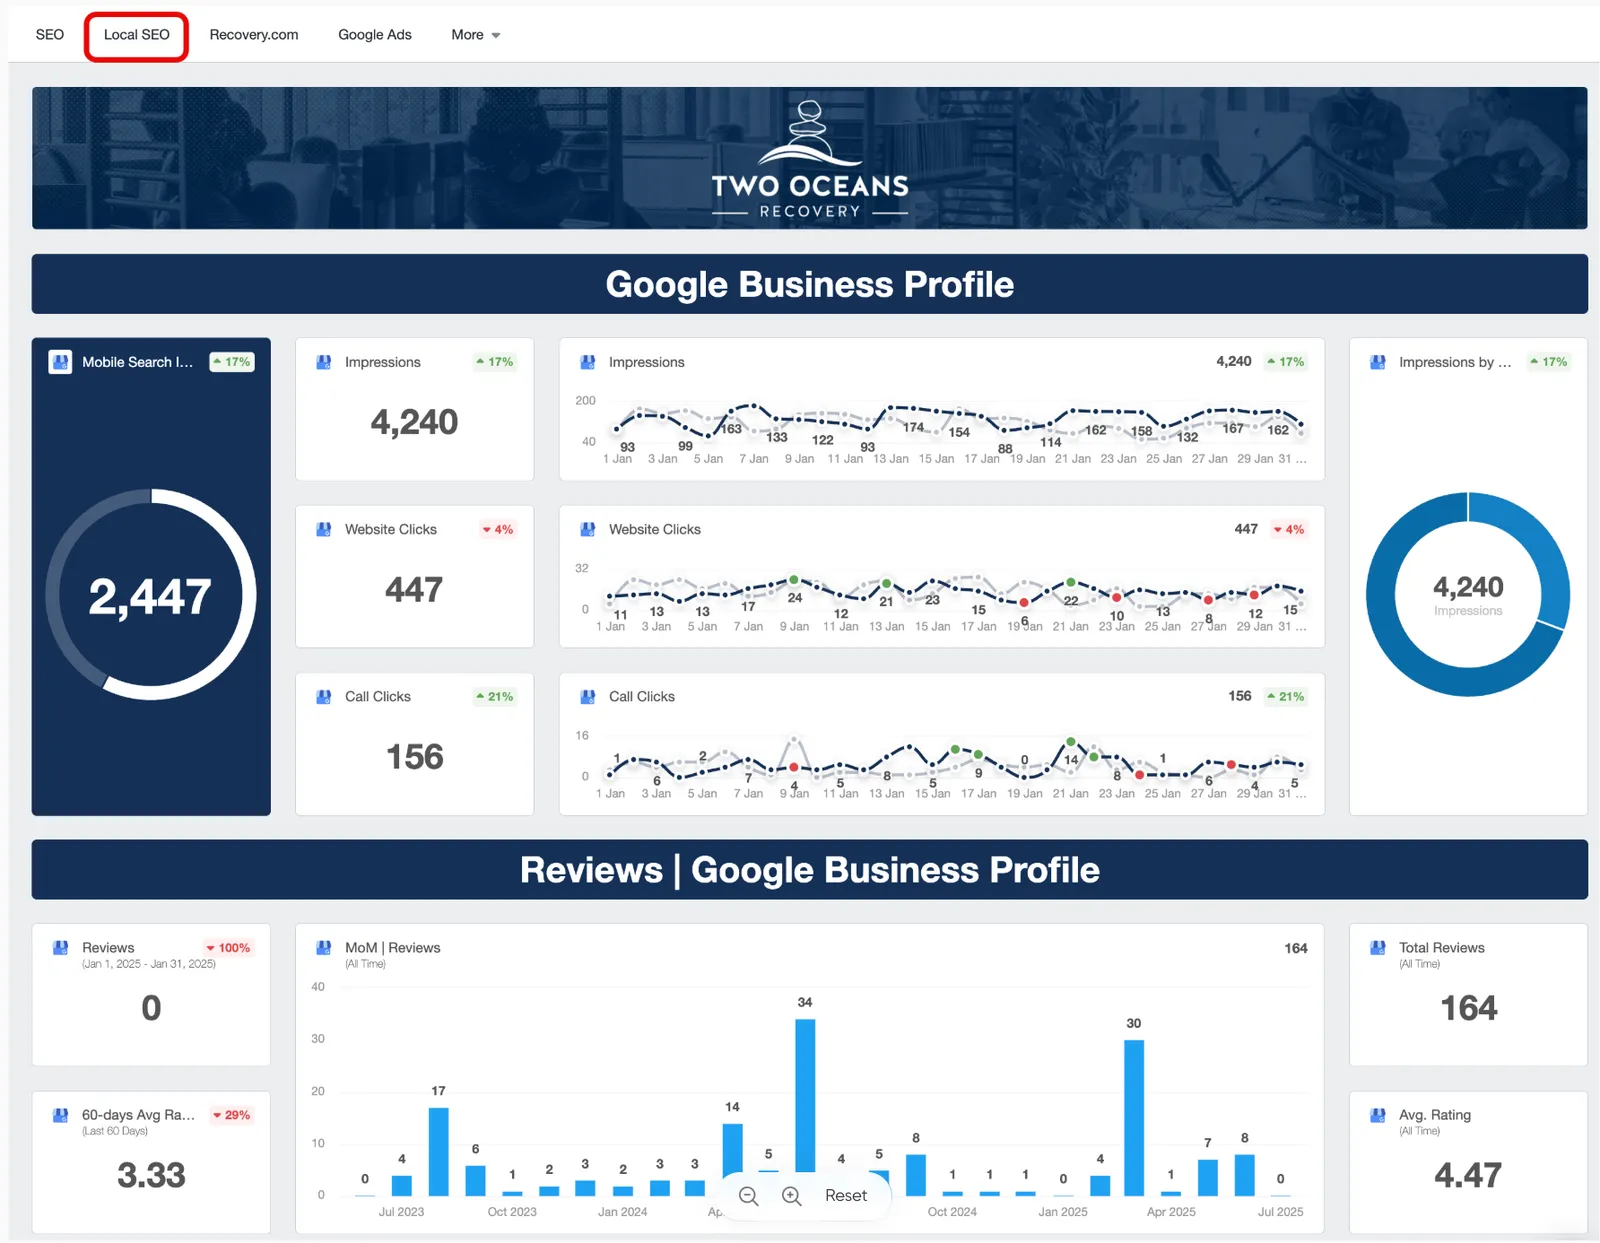Open the Google Ads tab
1600x1243 pixels.
pos(375,35)
